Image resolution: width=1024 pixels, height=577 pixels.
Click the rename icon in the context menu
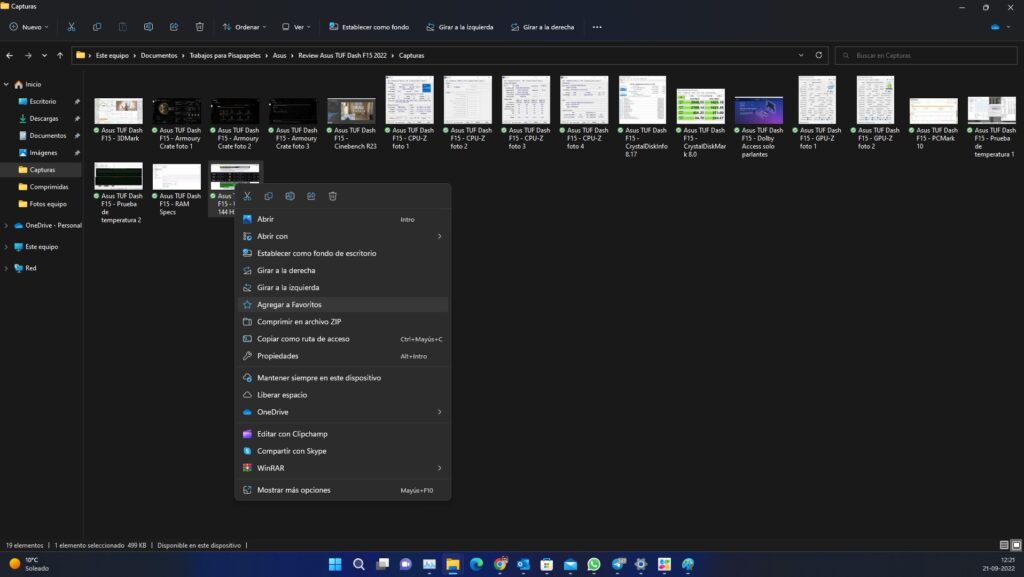[290, 196]
